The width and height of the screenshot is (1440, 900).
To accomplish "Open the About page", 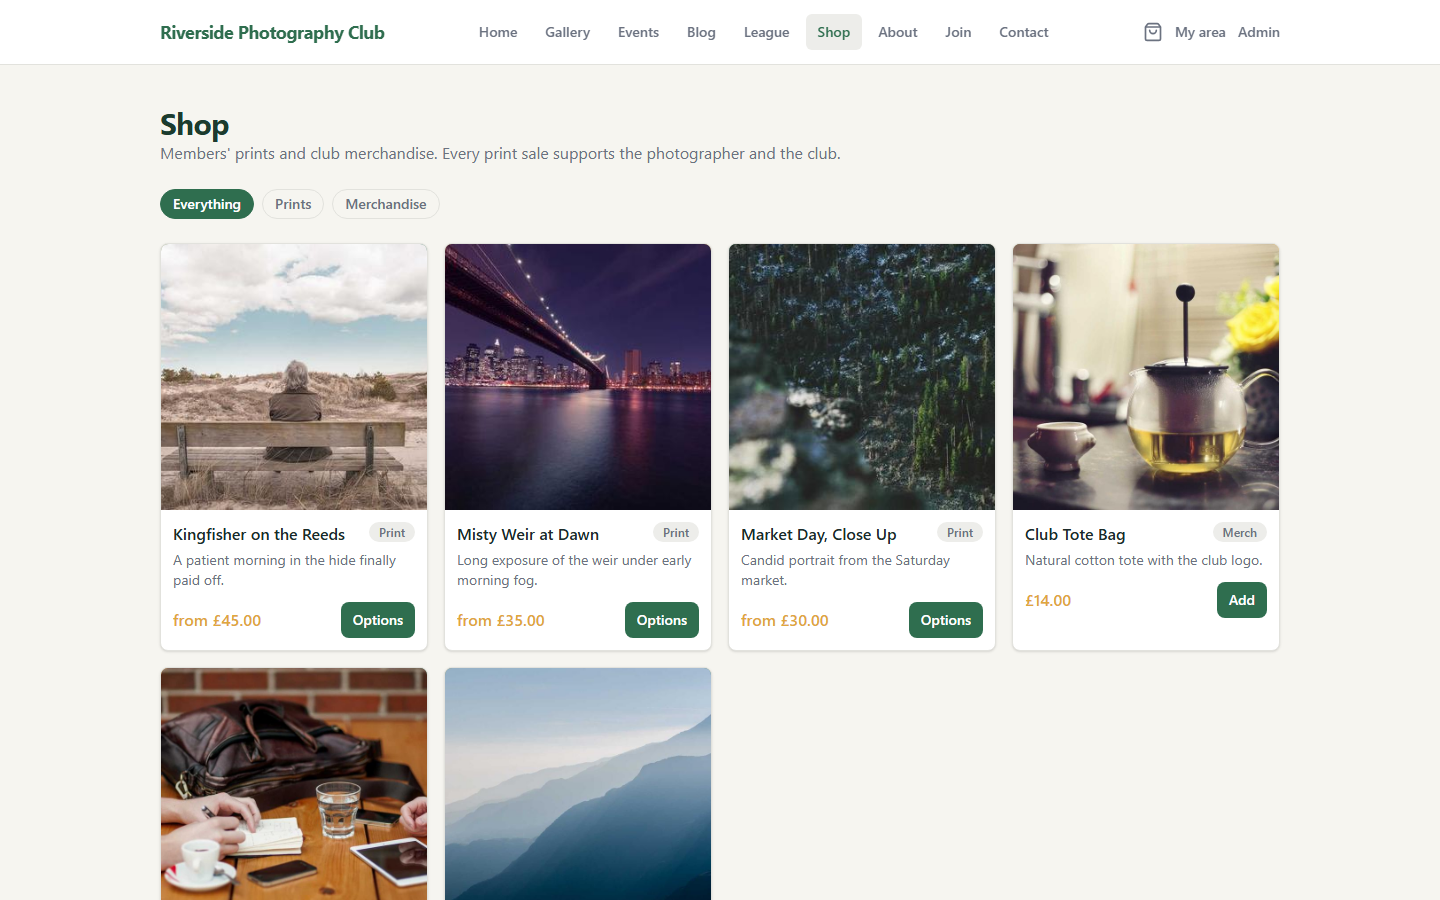I will [x=897, y=32].
